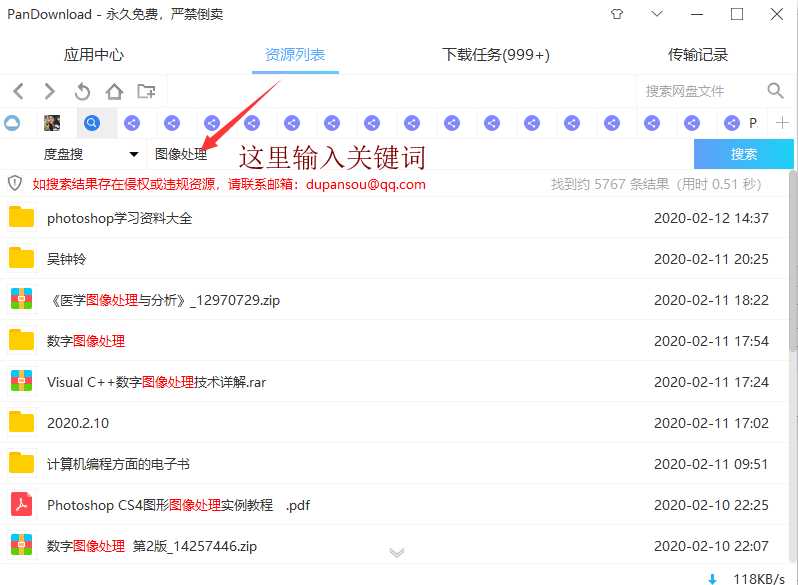Open photoshop学习资料大全 folder
This screenshot has width=798, height=585.
(119, 218)
